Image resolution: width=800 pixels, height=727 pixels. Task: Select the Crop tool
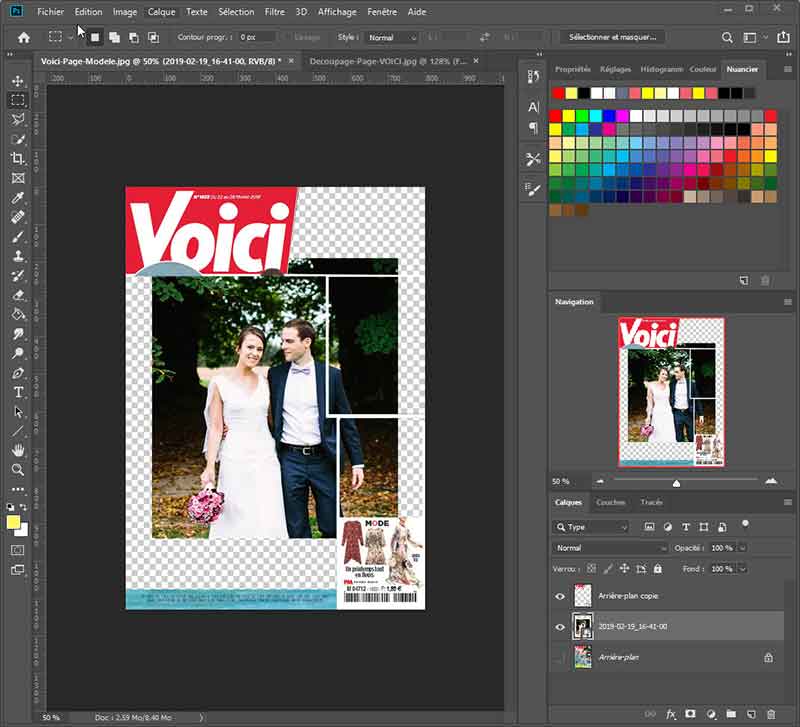click(x=18, y=159)
